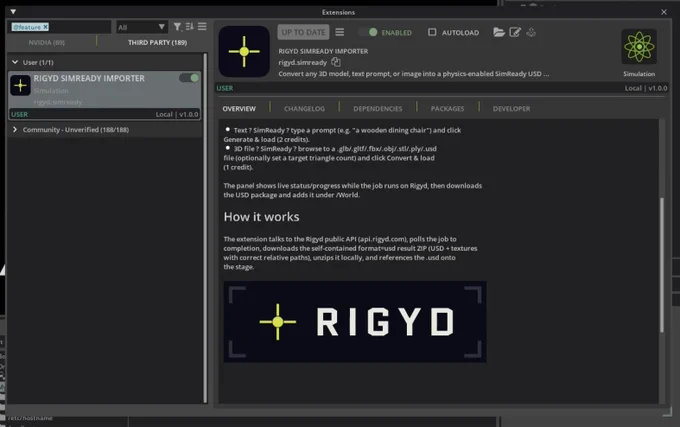Toggle the Rigyd extension switch in the list
The height and width of the screenshot is (427, 680).
[x=189, y=78]
